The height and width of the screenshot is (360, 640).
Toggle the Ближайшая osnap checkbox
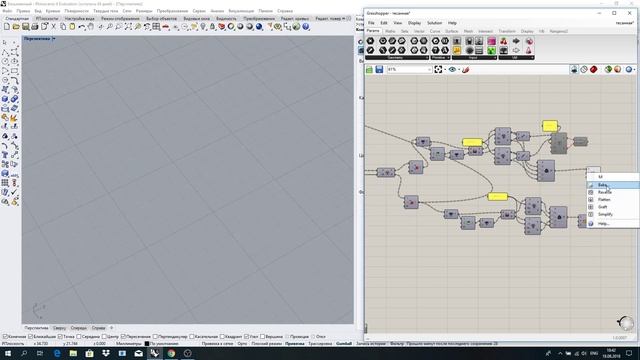click(30, 337)
